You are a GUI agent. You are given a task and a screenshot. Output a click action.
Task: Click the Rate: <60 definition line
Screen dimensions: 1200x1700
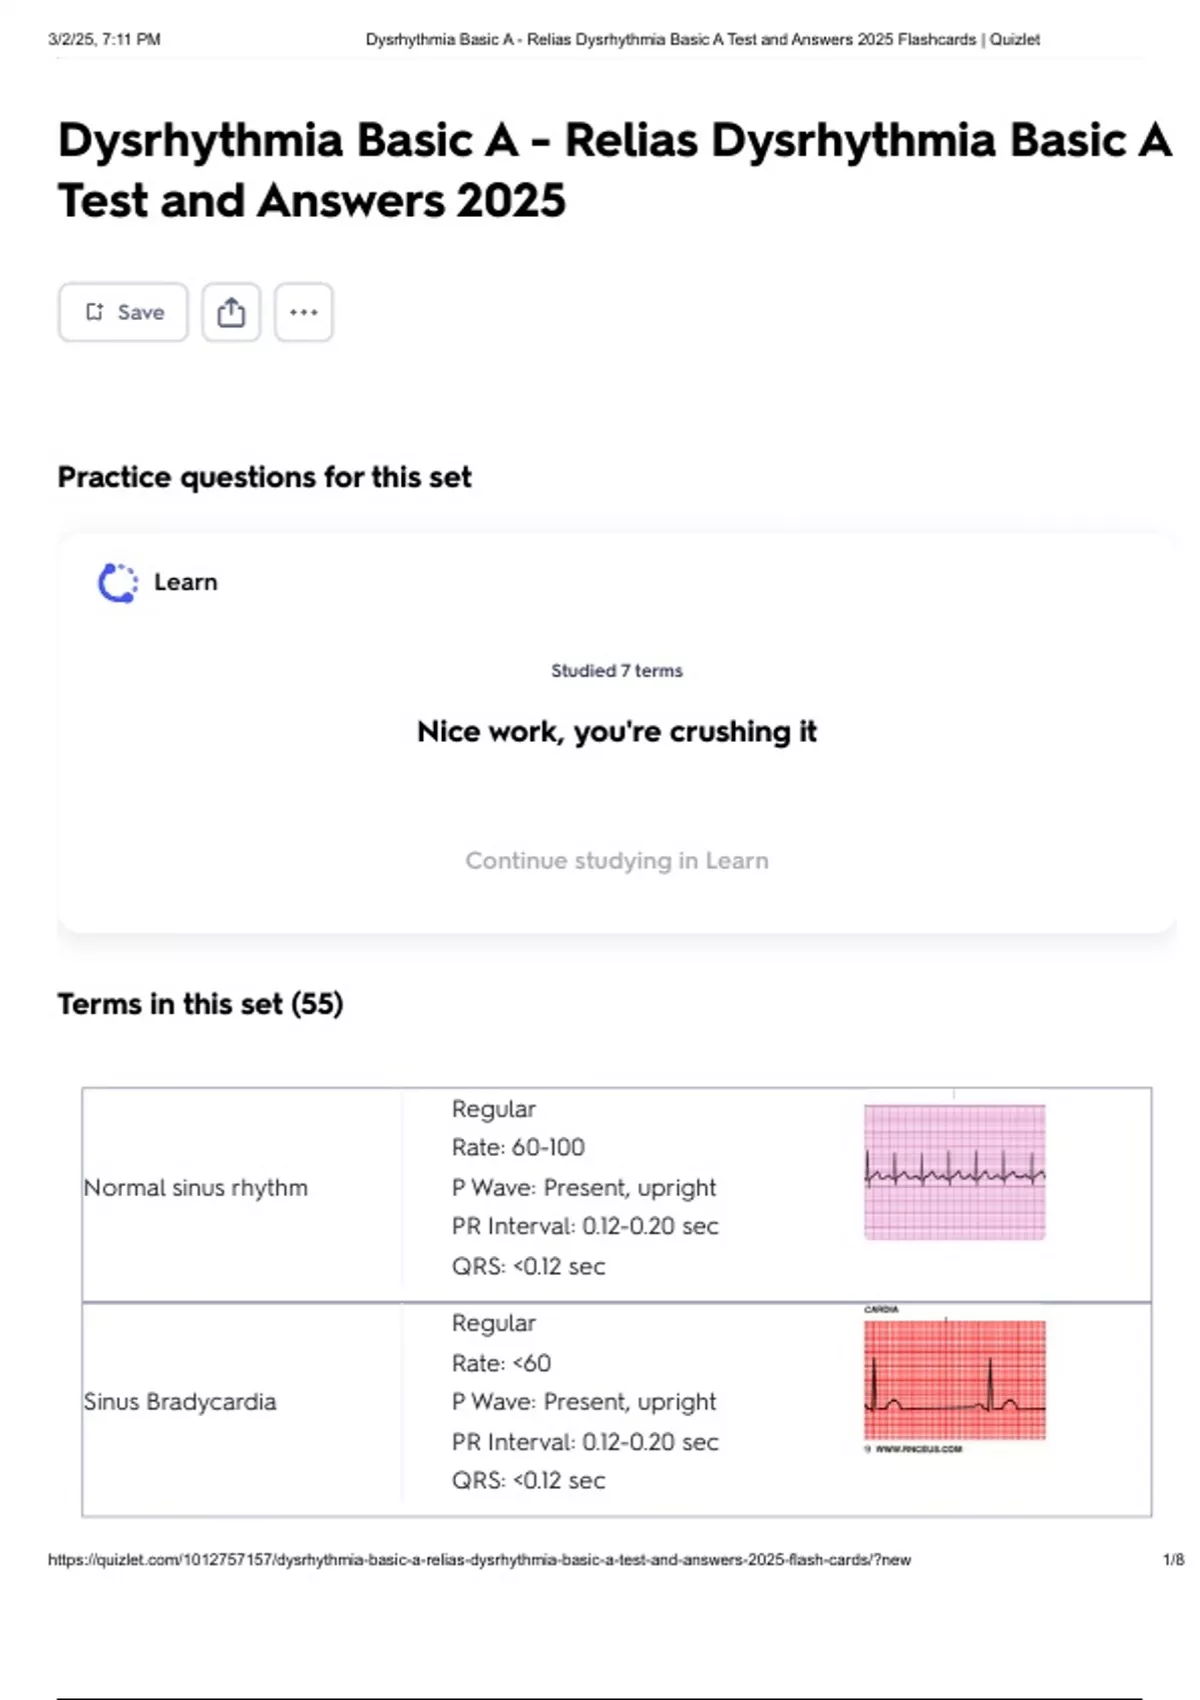coord(501,1363)
